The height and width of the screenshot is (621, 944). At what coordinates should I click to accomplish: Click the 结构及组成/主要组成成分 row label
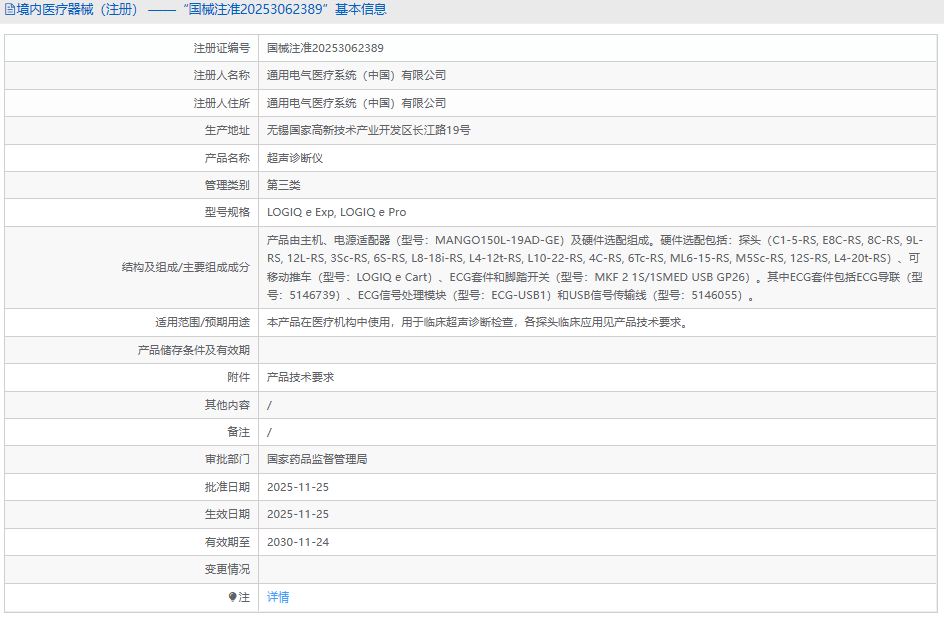(185, 268)
